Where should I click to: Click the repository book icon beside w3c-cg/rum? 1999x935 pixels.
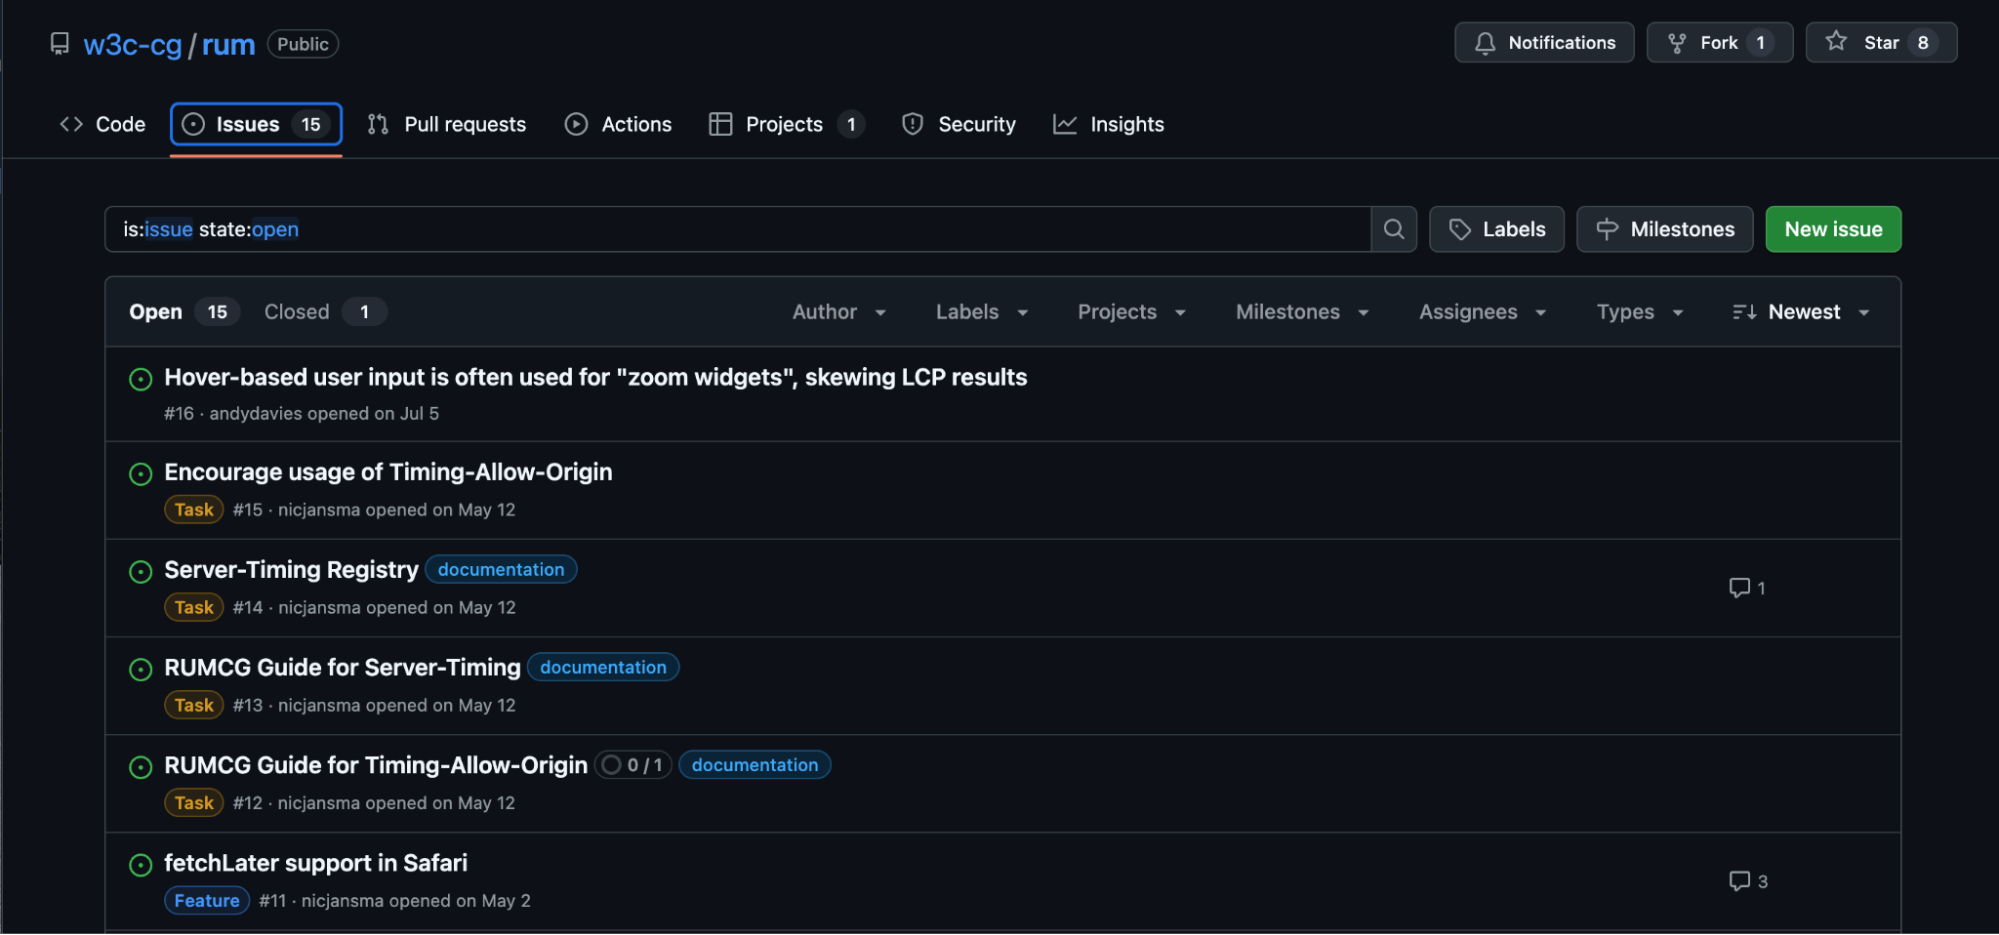click(x=59, y=43)
